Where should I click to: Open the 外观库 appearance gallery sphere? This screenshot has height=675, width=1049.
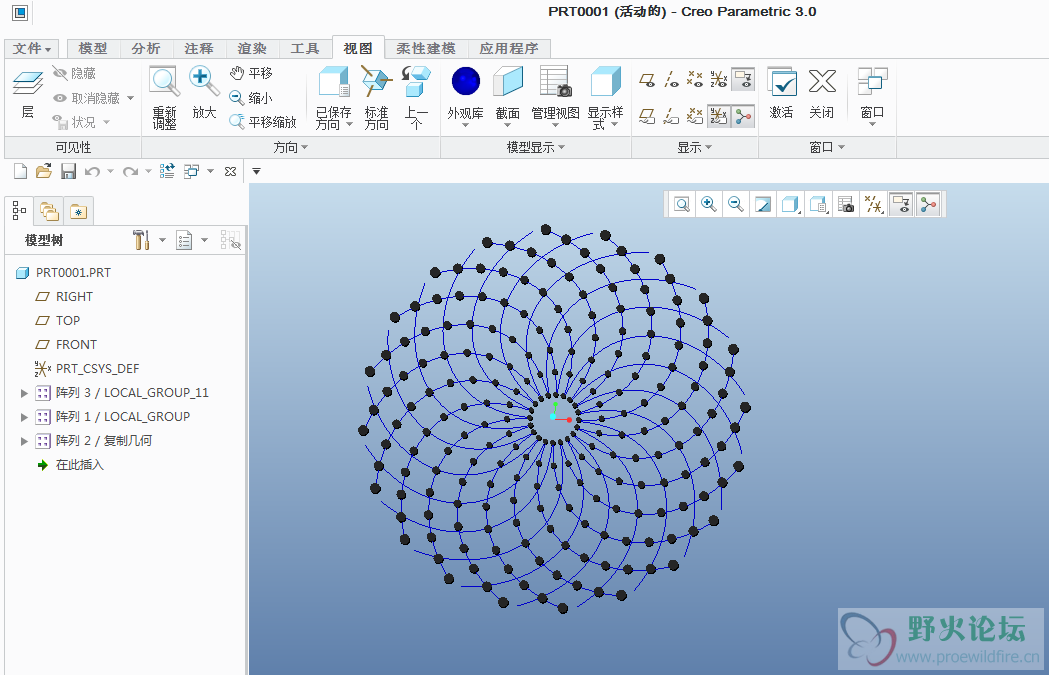coord(465,82)
